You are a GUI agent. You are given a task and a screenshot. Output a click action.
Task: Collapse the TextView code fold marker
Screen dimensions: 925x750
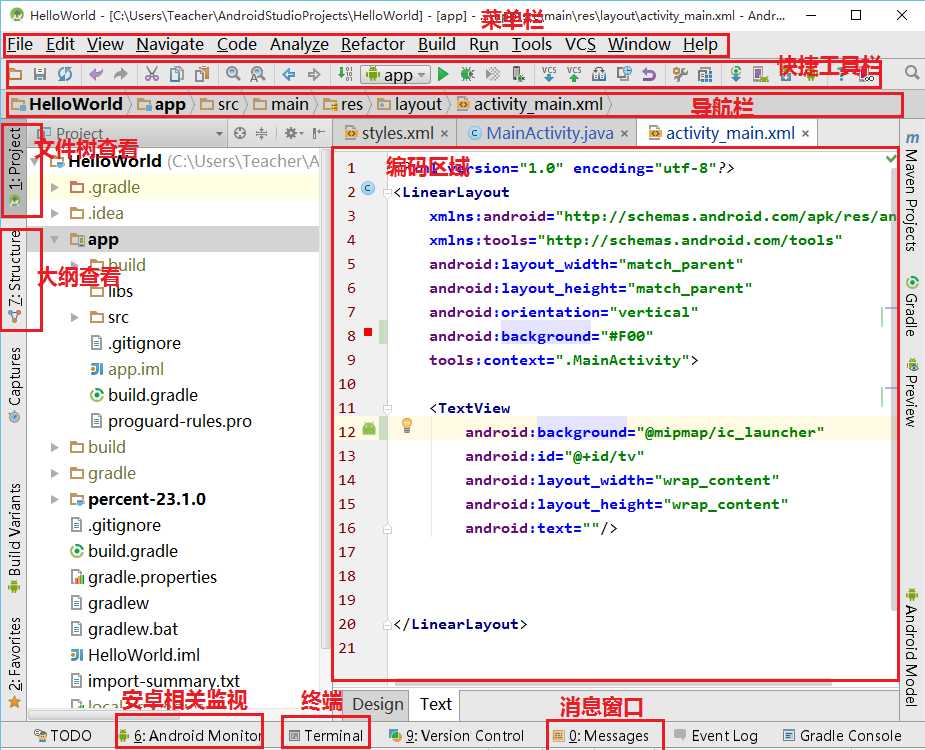pos(387,408)
